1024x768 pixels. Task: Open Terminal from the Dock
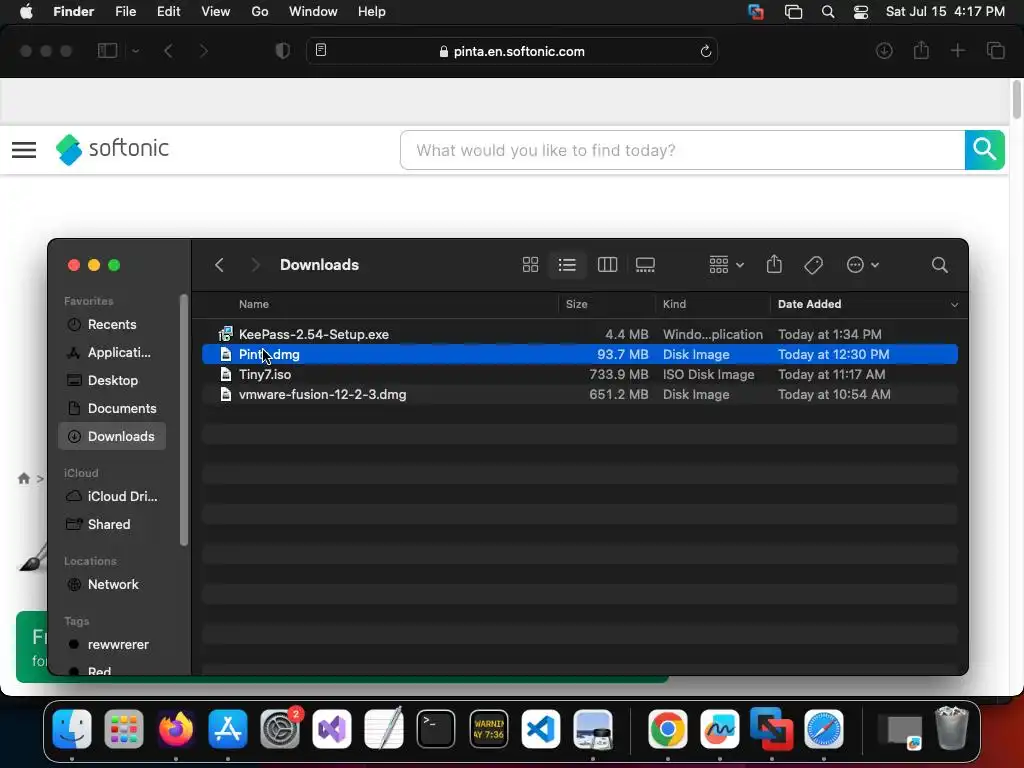pyautogui.click(x=436, y=729)
